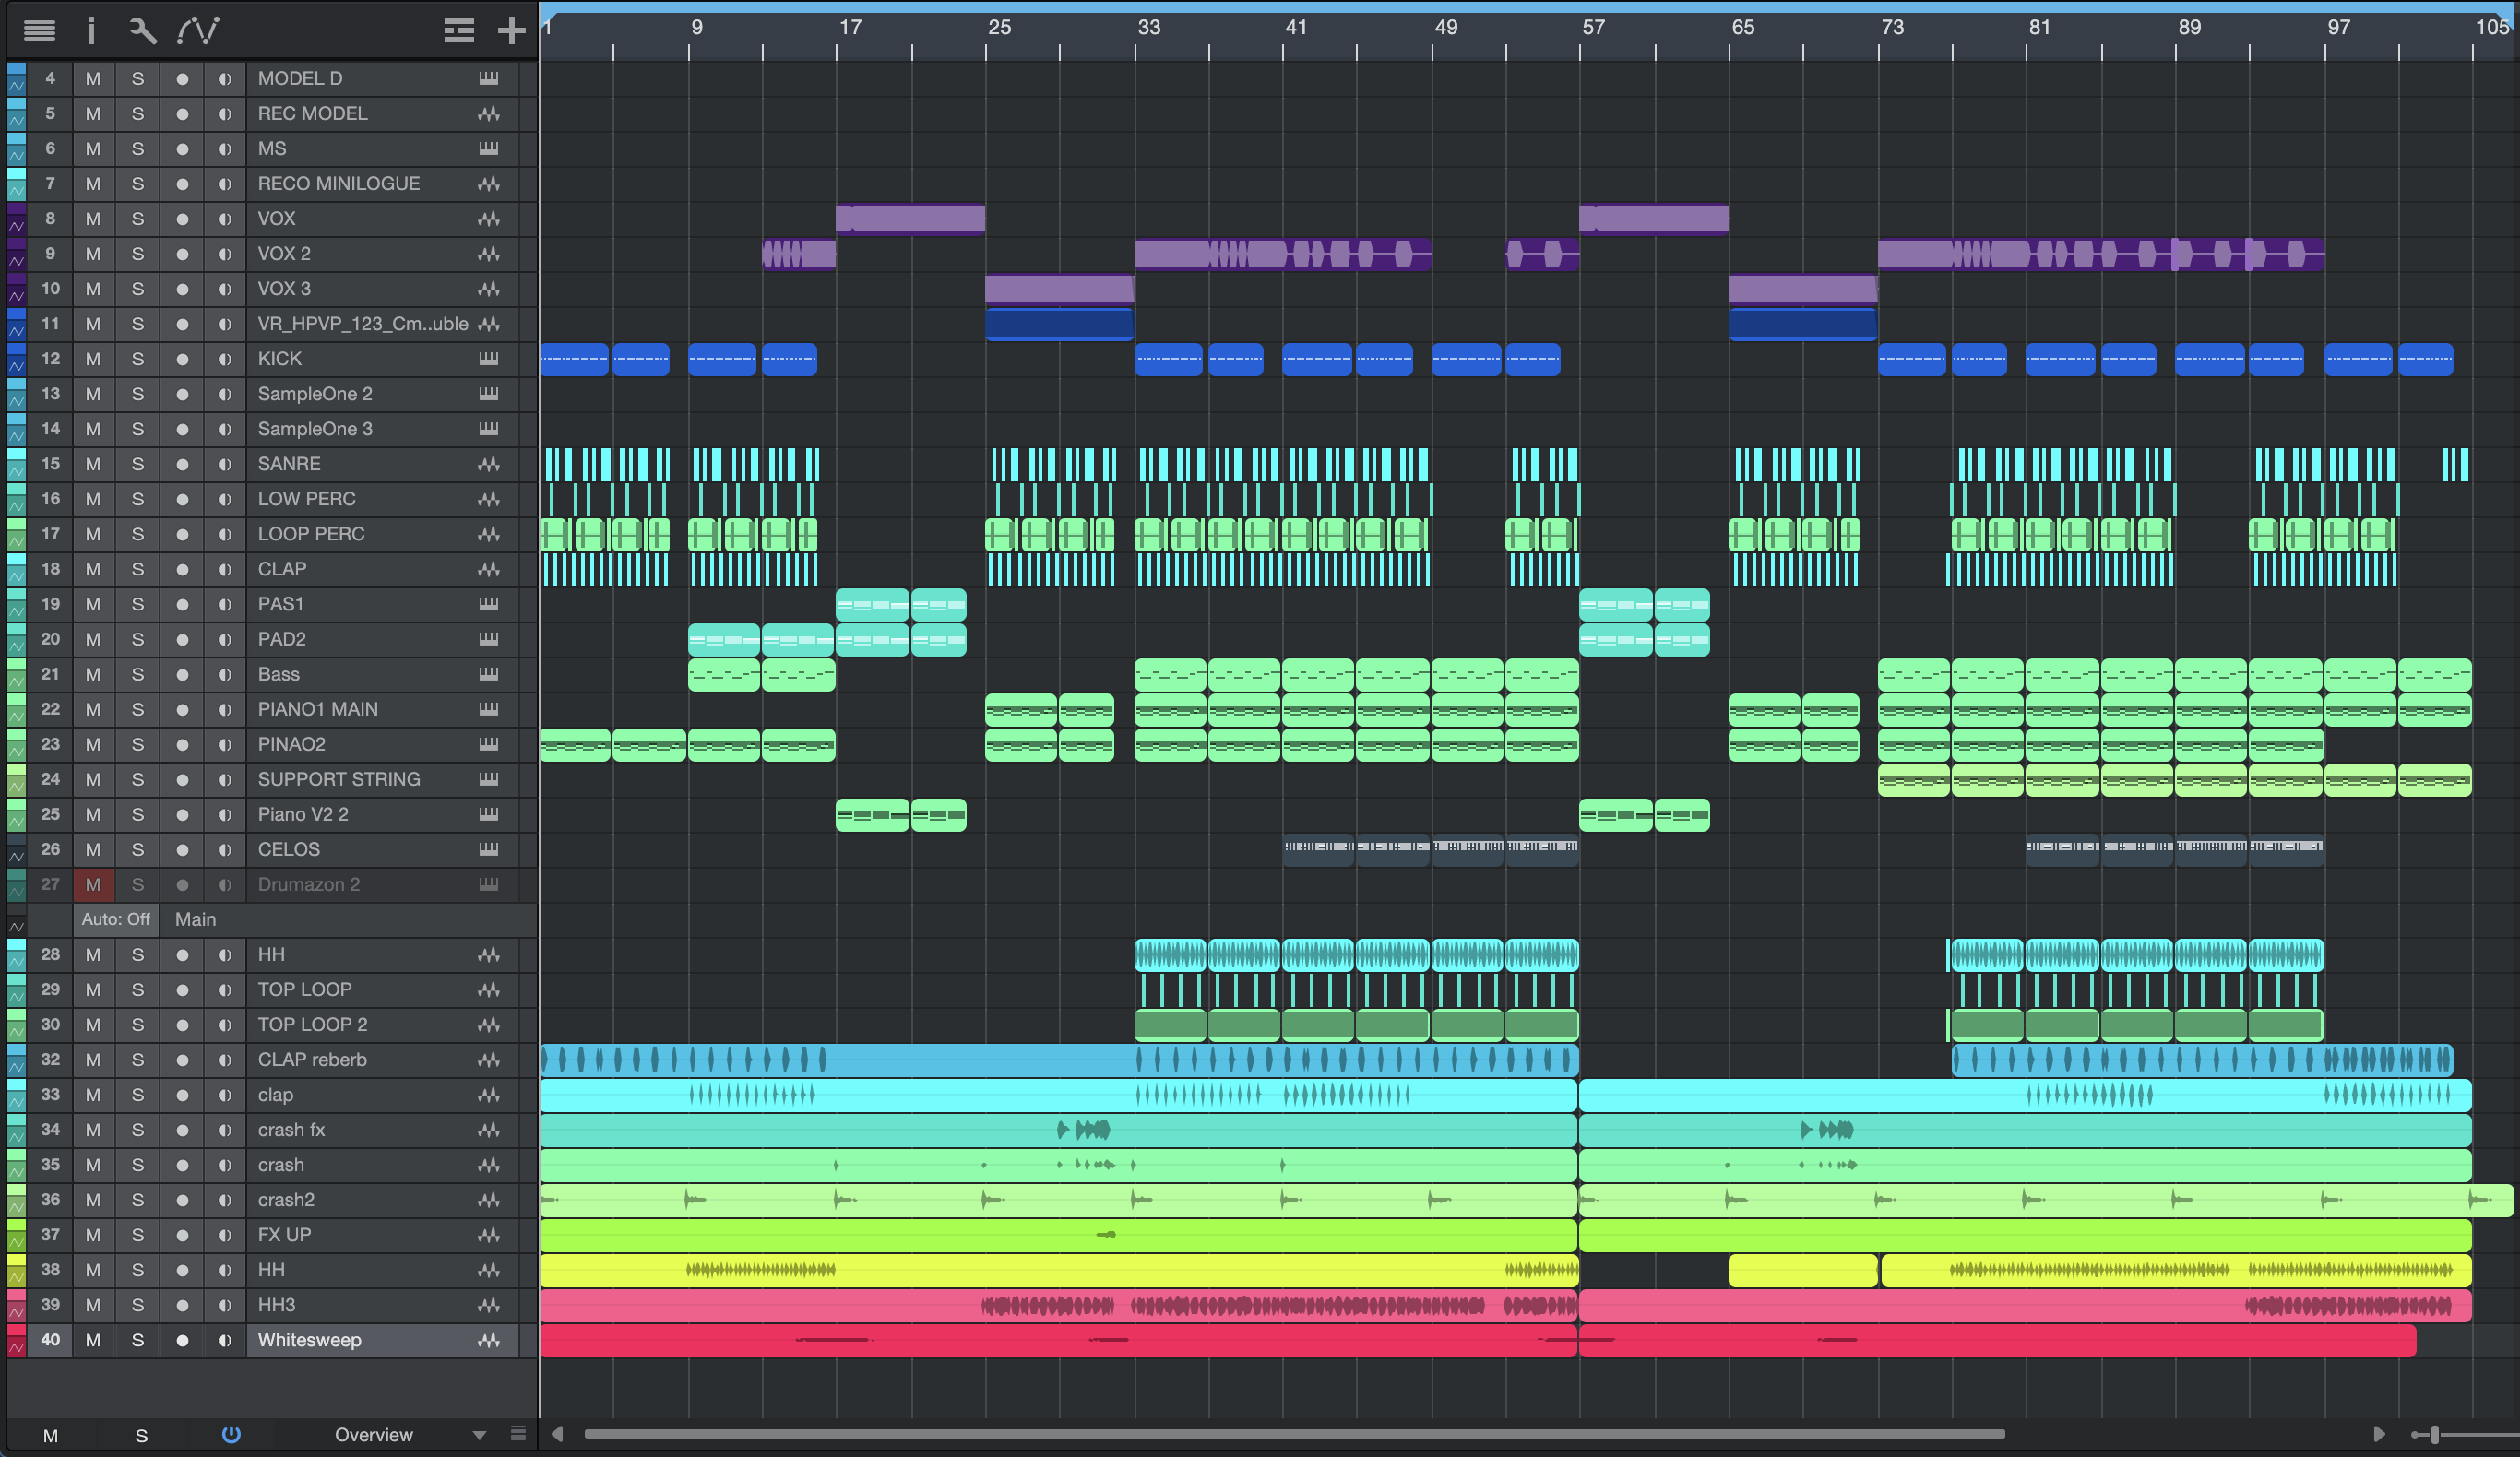Screen dimensions: 2520x1457
Task: Select the CELOS clip at bar 41
Action: tap(1319, 849)
